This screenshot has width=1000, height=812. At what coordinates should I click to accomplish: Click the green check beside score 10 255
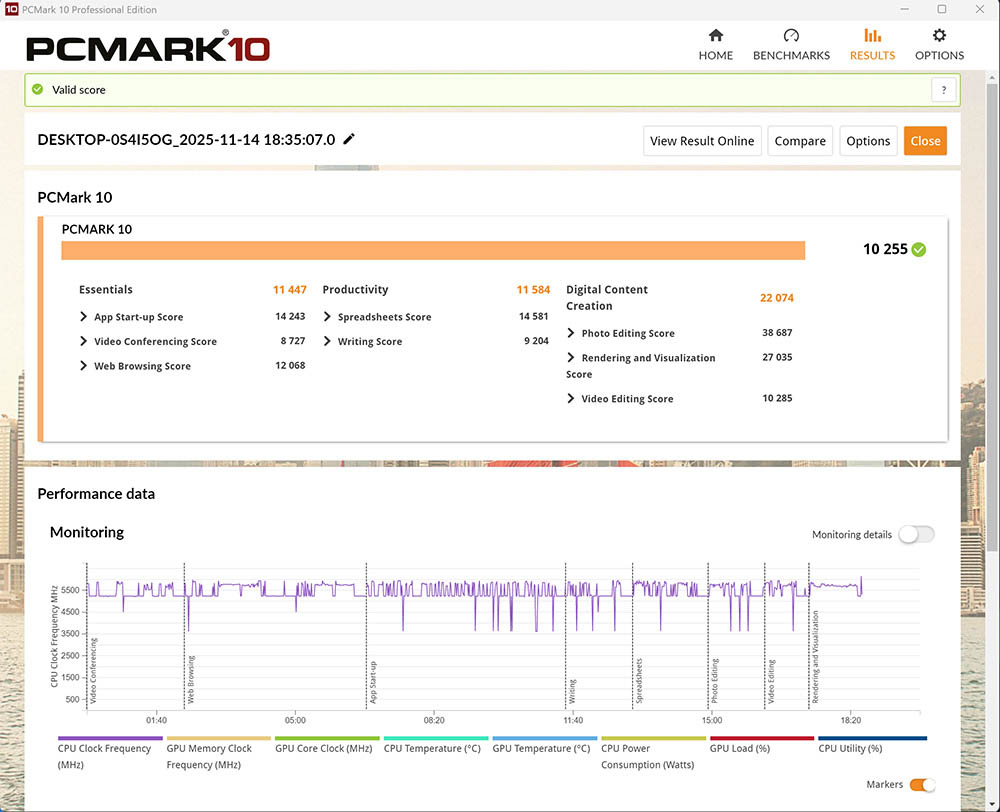coord(919,249)
